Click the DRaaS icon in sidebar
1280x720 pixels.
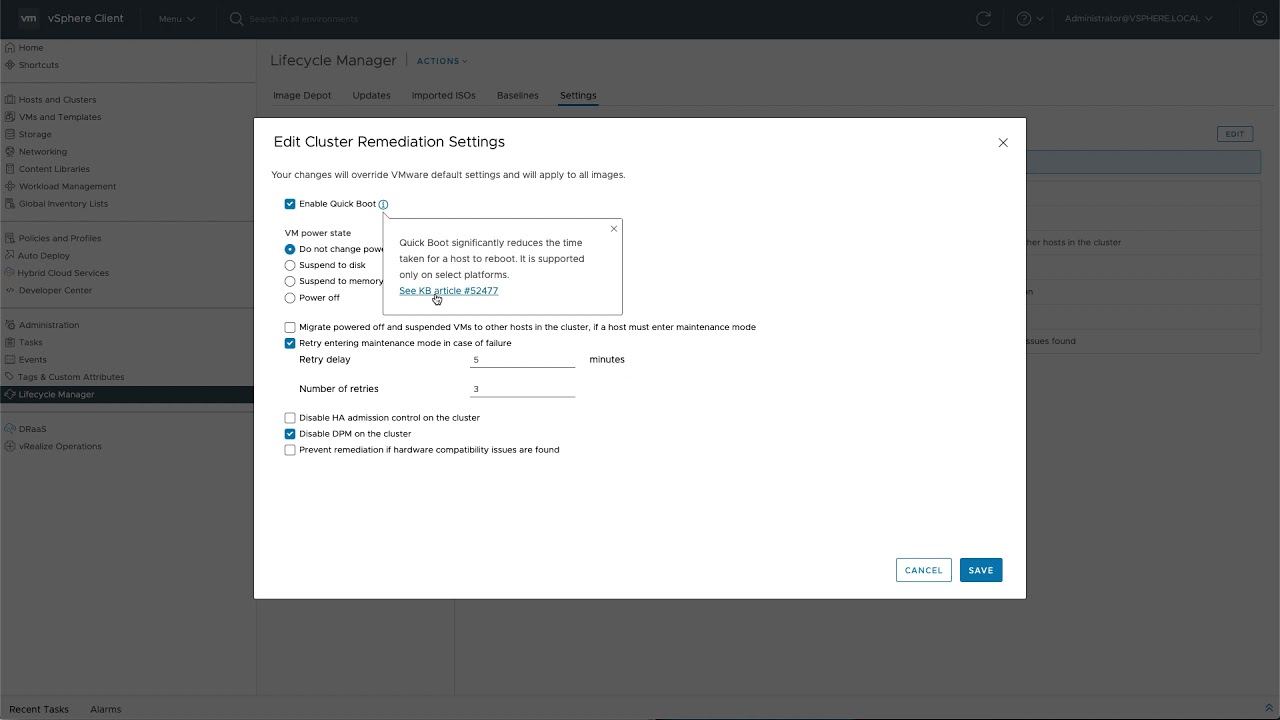10,429
